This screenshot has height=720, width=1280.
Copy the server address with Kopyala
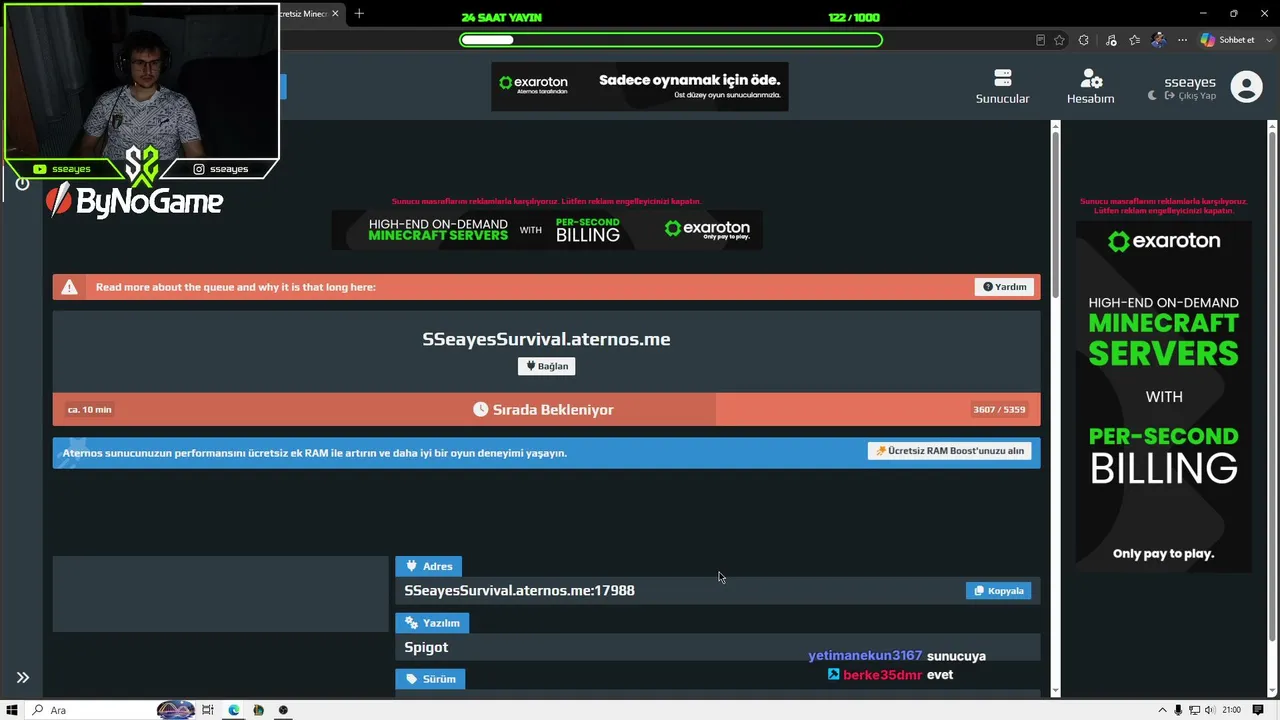tap(998, 591)
